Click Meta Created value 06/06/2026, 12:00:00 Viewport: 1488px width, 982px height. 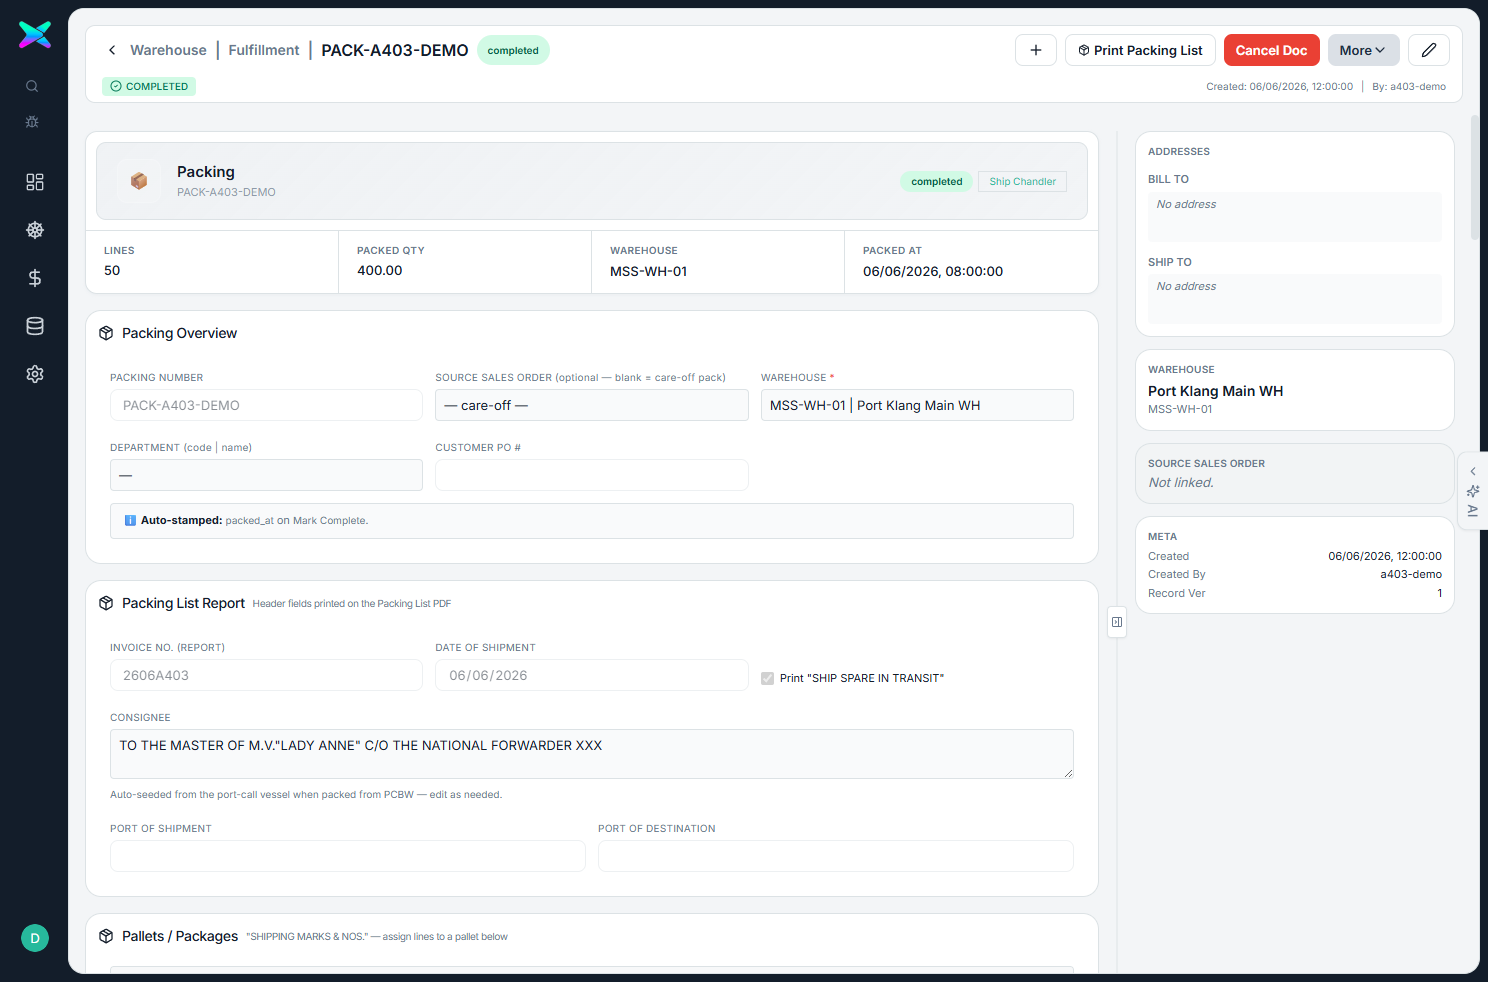point(1385,556)
